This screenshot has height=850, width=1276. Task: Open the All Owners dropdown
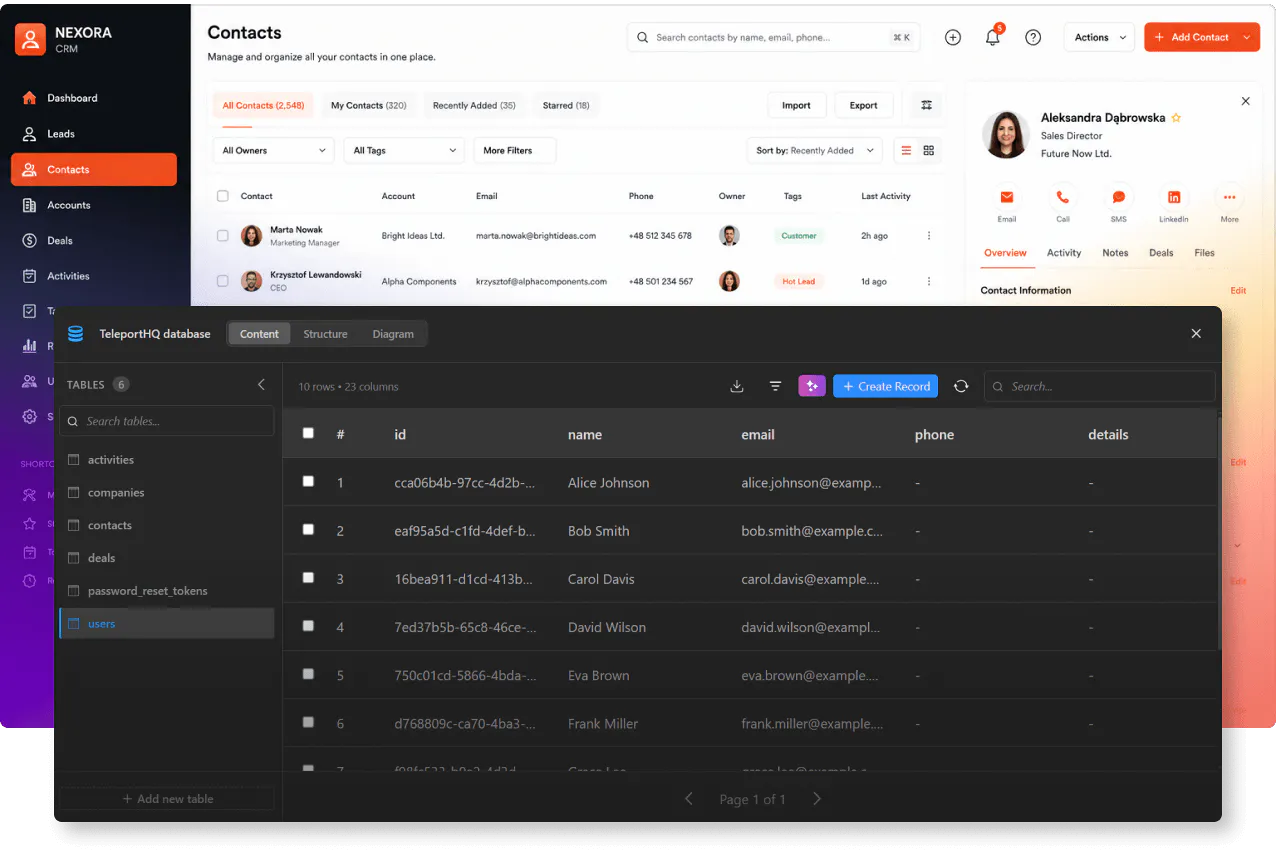(x=273, y=150)
